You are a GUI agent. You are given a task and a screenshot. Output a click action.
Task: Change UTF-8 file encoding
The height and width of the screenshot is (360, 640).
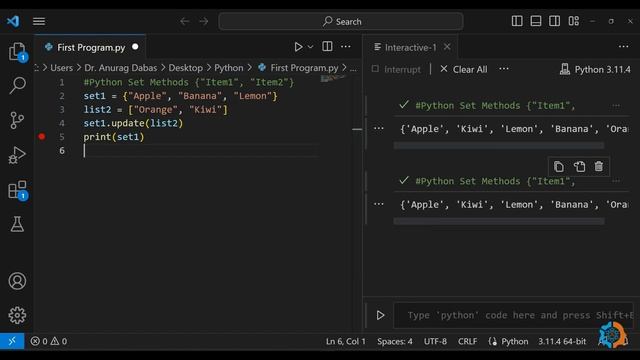click(435, 341)
